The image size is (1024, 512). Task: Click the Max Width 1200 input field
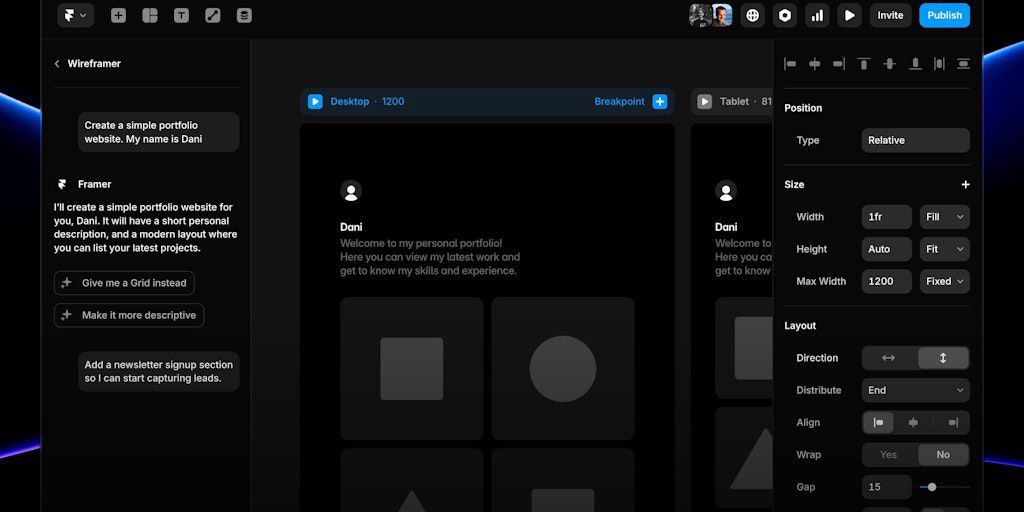coord(887,281)
